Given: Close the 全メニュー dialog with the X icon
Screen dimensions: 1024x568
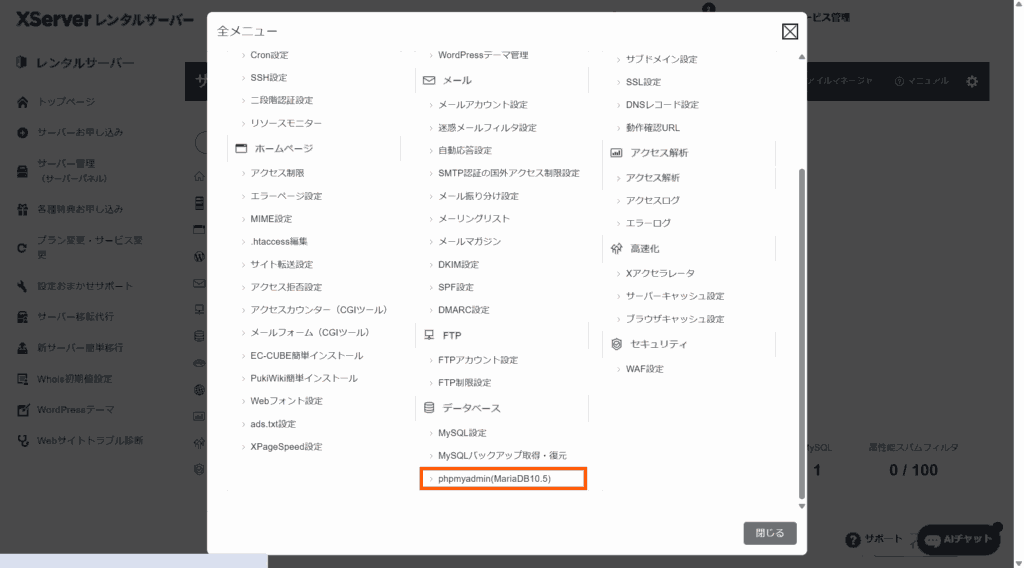Looking at the screenshot, I should click(x=789, y=32).
